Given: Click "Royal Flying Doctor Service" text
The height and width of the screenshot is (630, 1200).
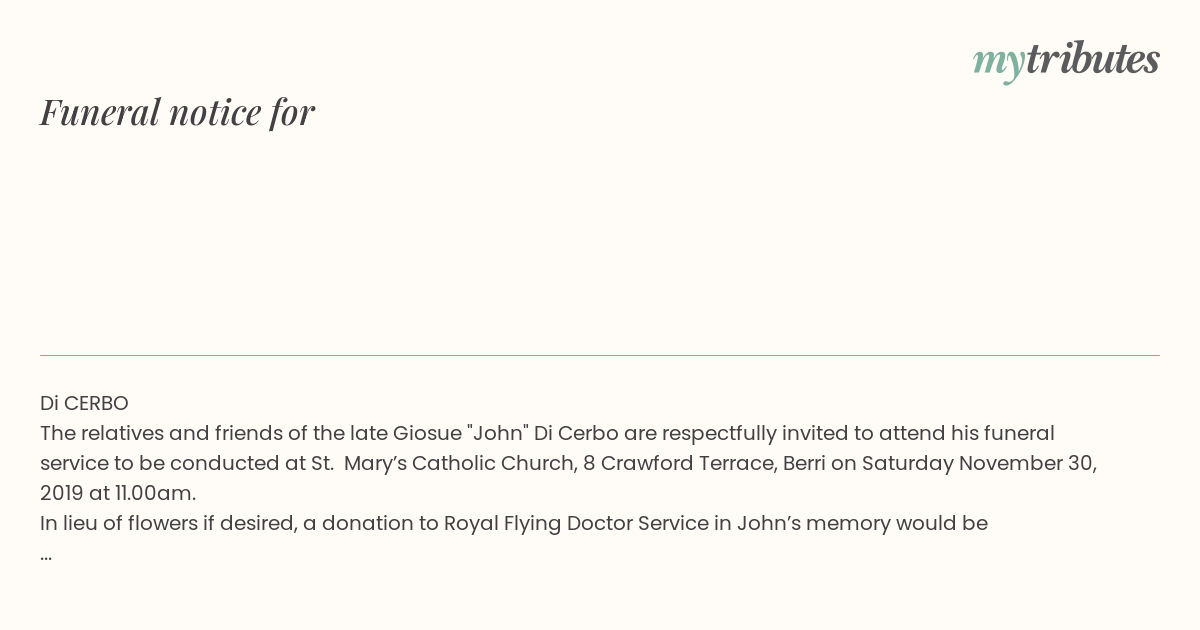Looking at the screenshot, I should 576,524.
